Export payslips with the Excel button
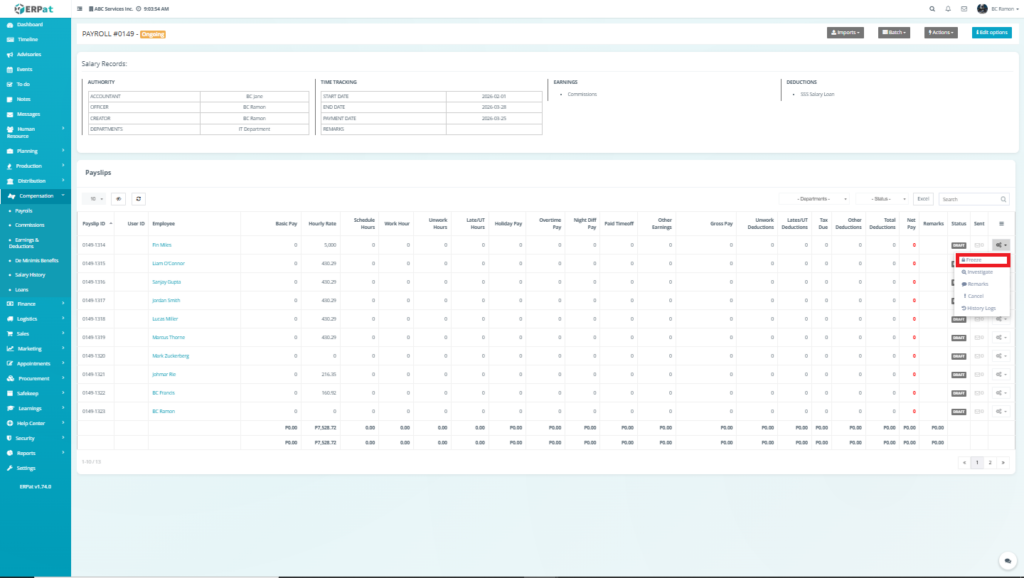The height and width of the screenshot is (578, 1024). tap(923, 199)
